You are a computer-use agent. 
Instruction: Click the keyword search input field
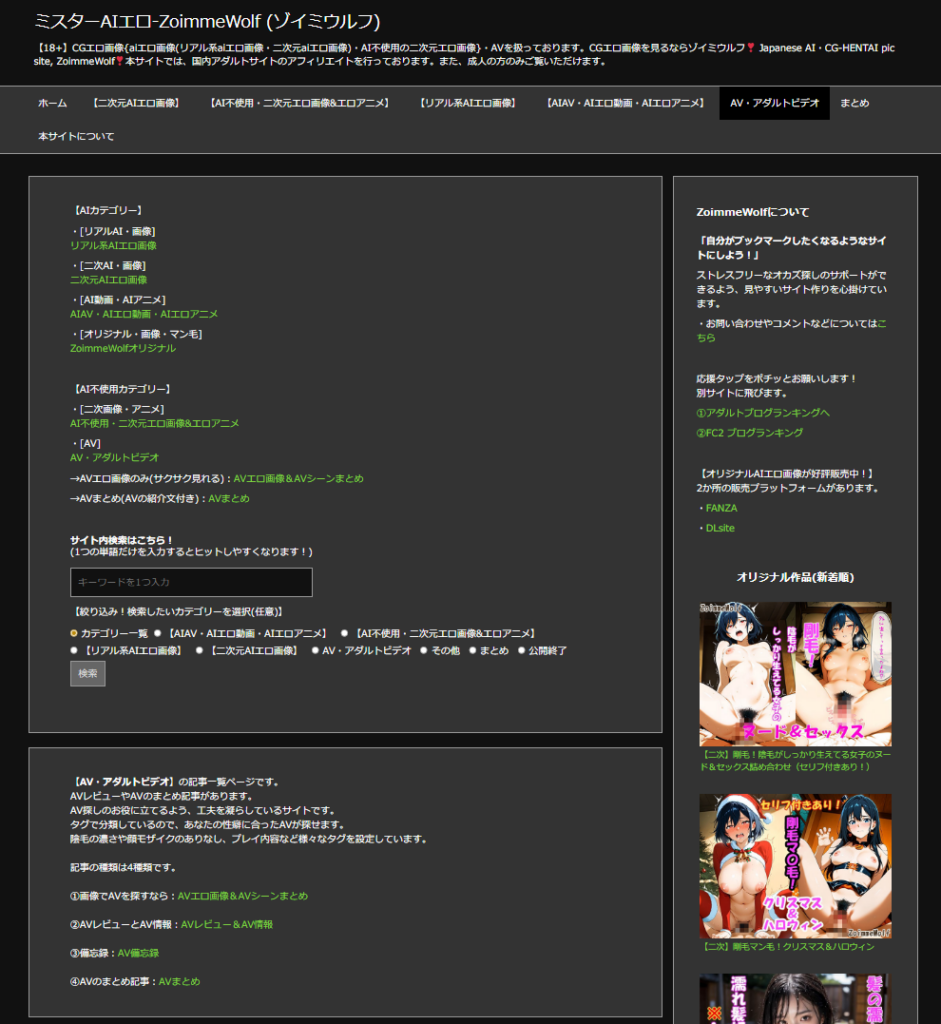click(x=190, y=582)
